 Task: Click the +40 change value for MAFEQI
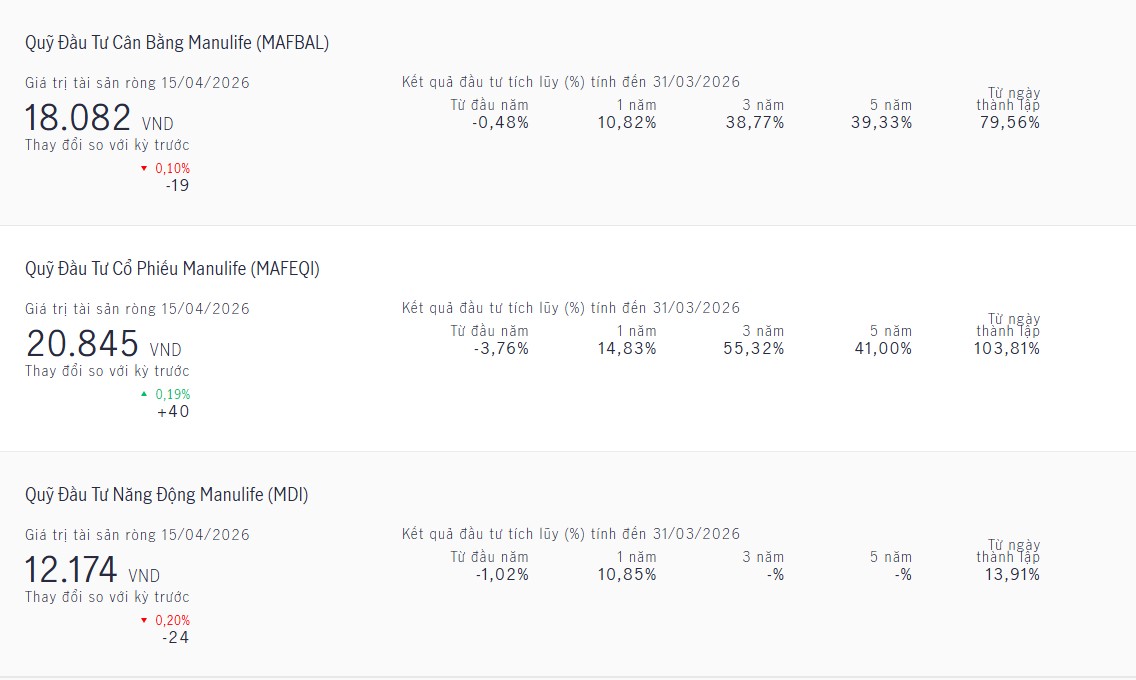173,412
